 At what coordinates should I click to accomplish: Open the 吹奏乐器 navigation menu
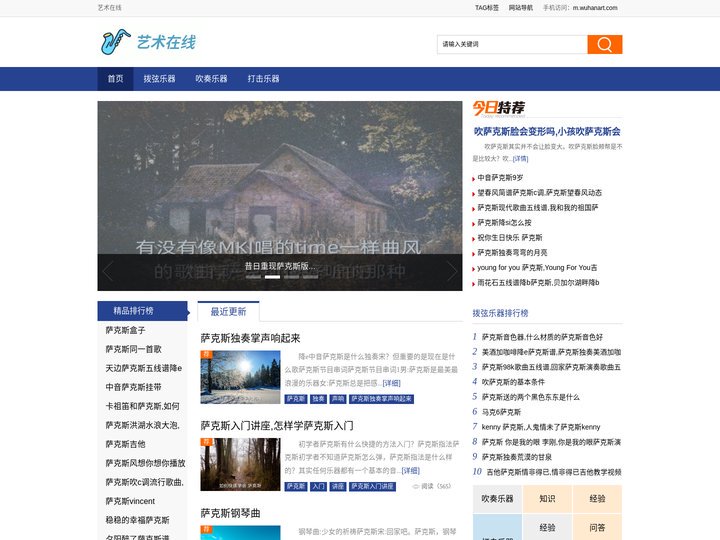point(211,79)
